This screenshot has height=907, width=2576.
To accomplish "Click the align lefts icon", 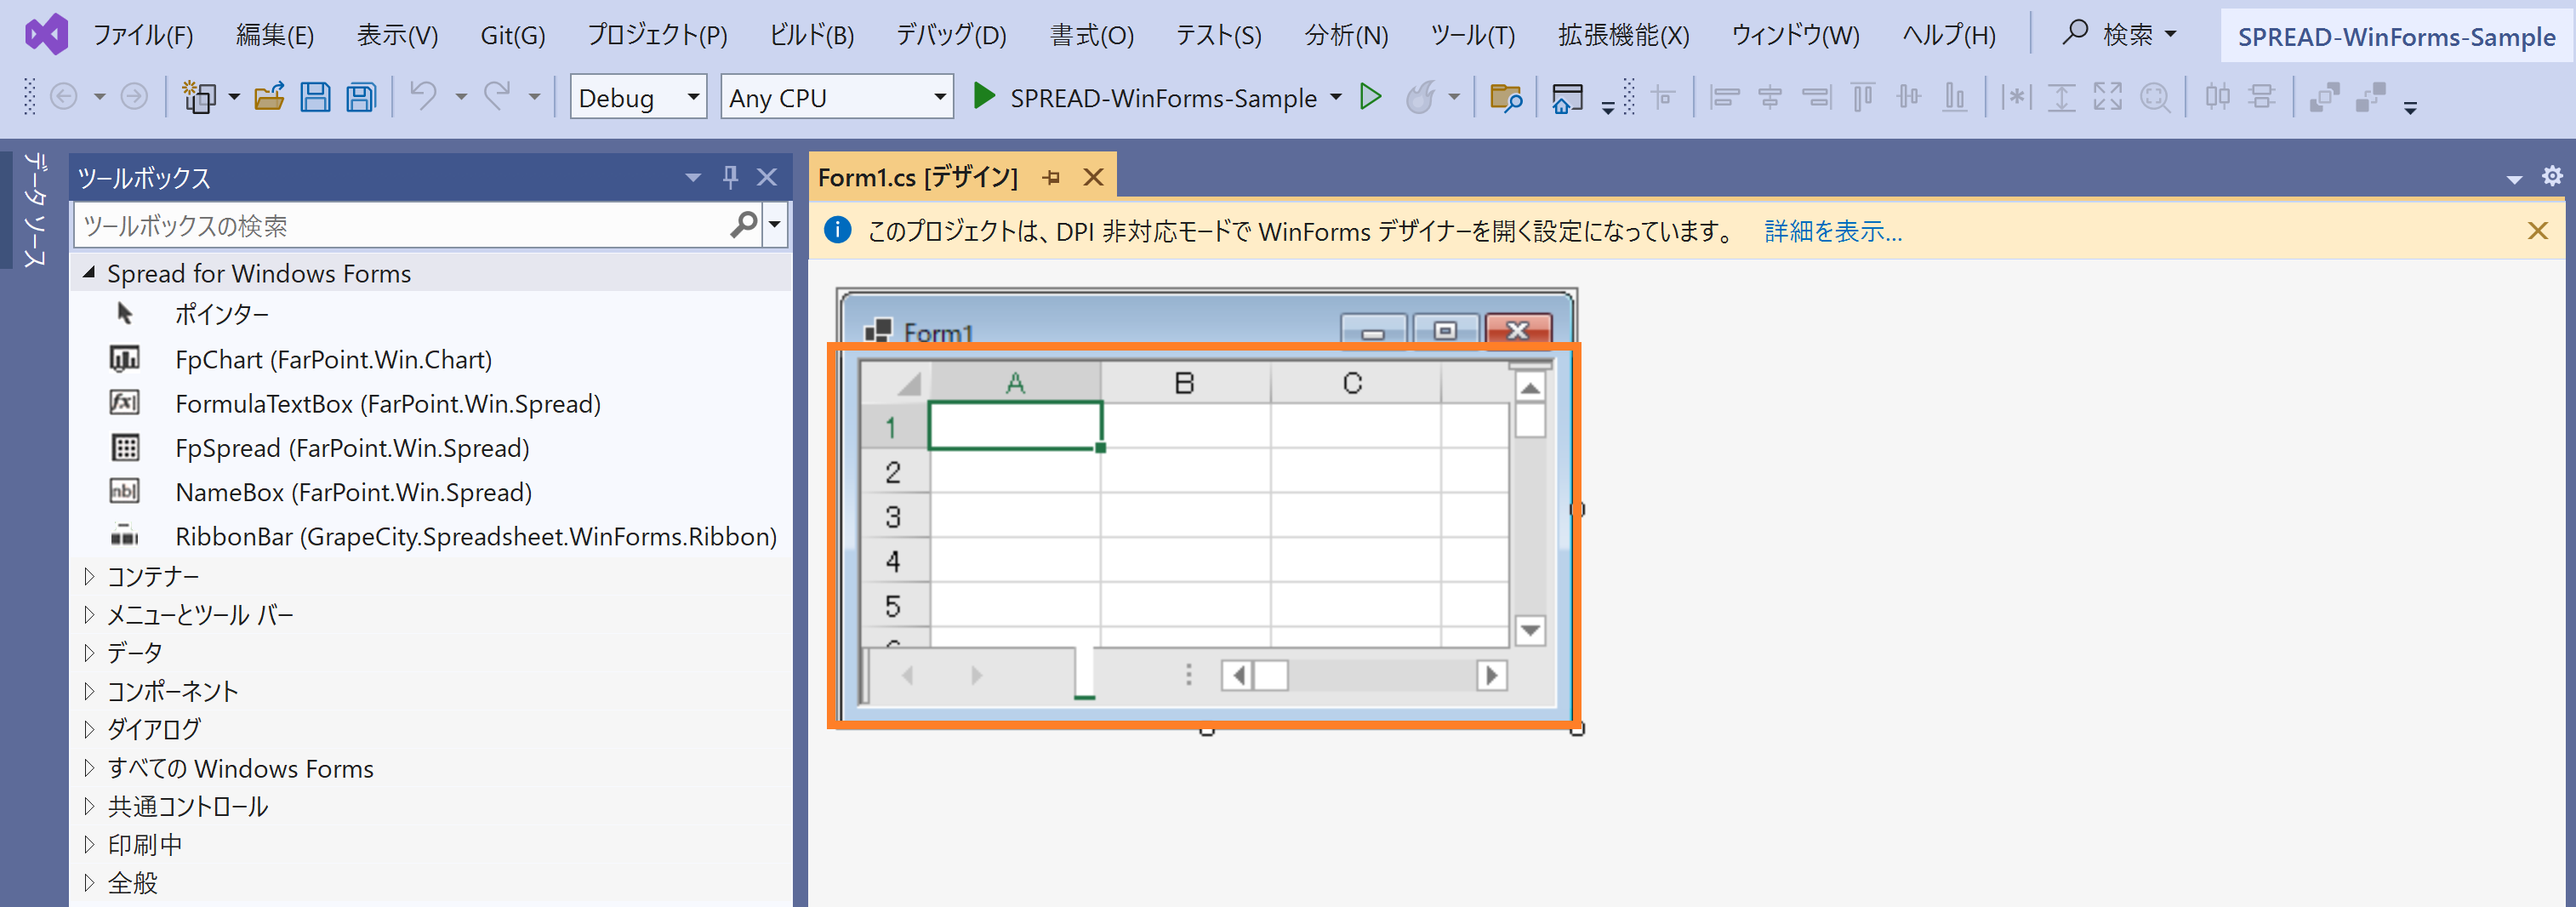I will (1725, 97).
